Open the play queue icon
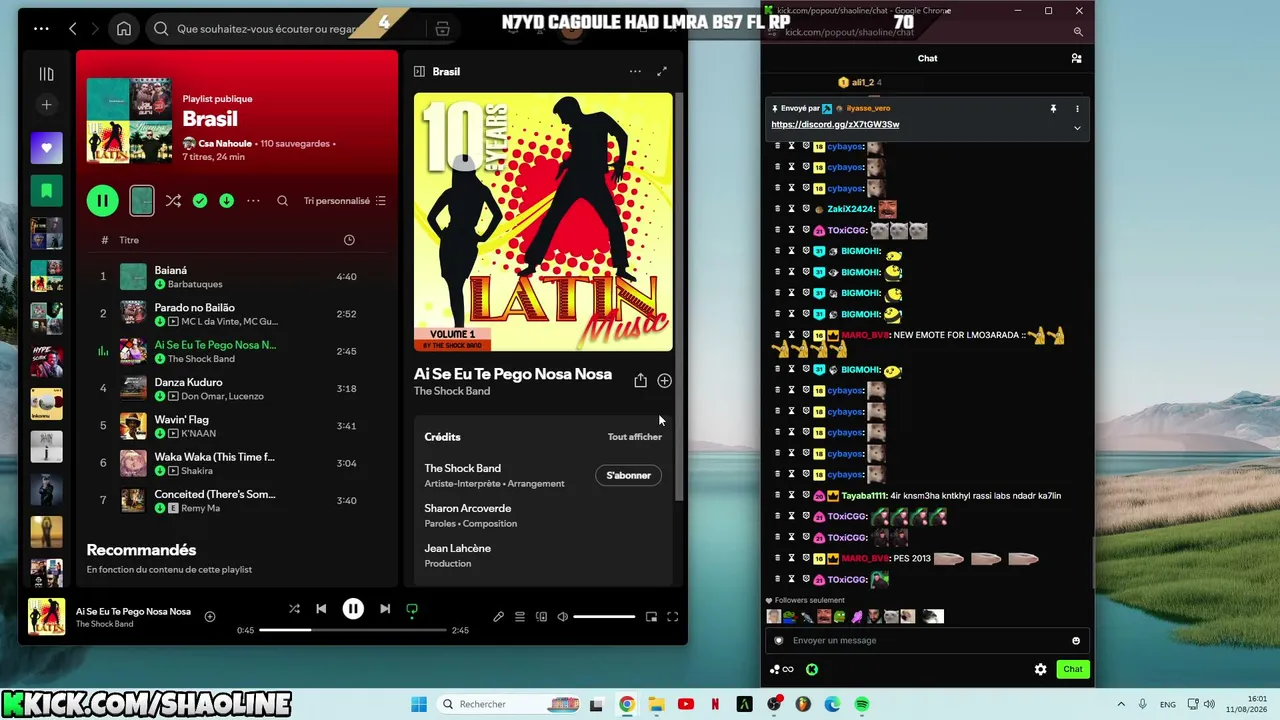This screenshot has height=720, width=1280. pos(520,617)
